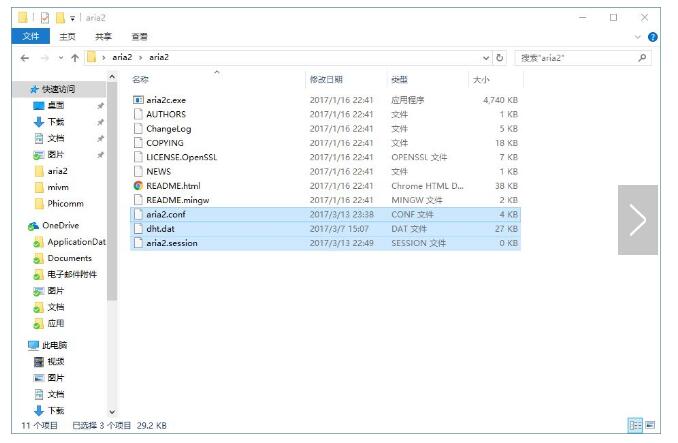Switch to the 查看 ribbon tab

point(139,37)
